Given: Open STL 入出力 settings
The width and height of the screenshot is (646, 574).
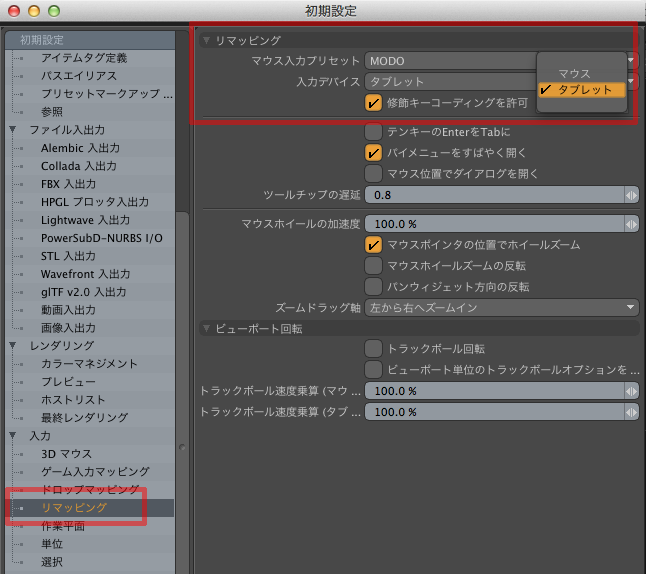Looking at the screenshot, I should 68,256.
